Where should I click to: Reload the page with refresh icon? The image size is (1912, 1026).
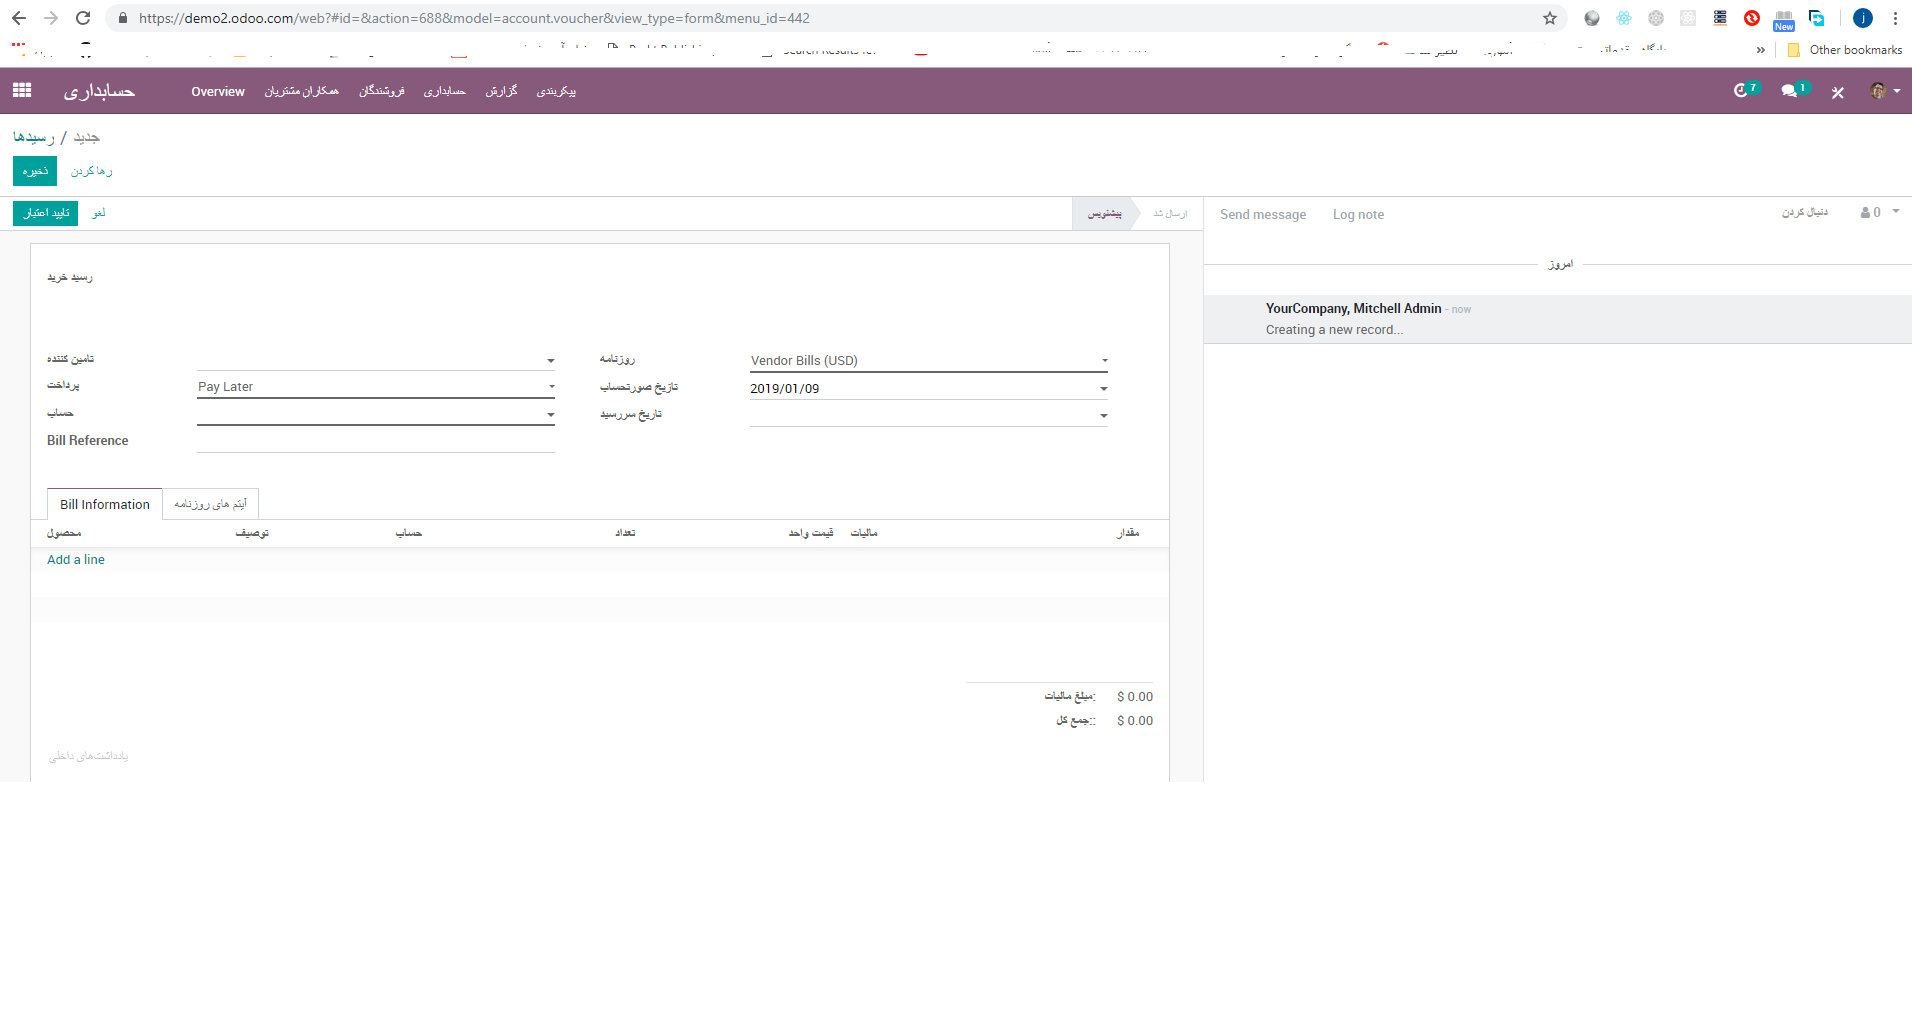83,17
